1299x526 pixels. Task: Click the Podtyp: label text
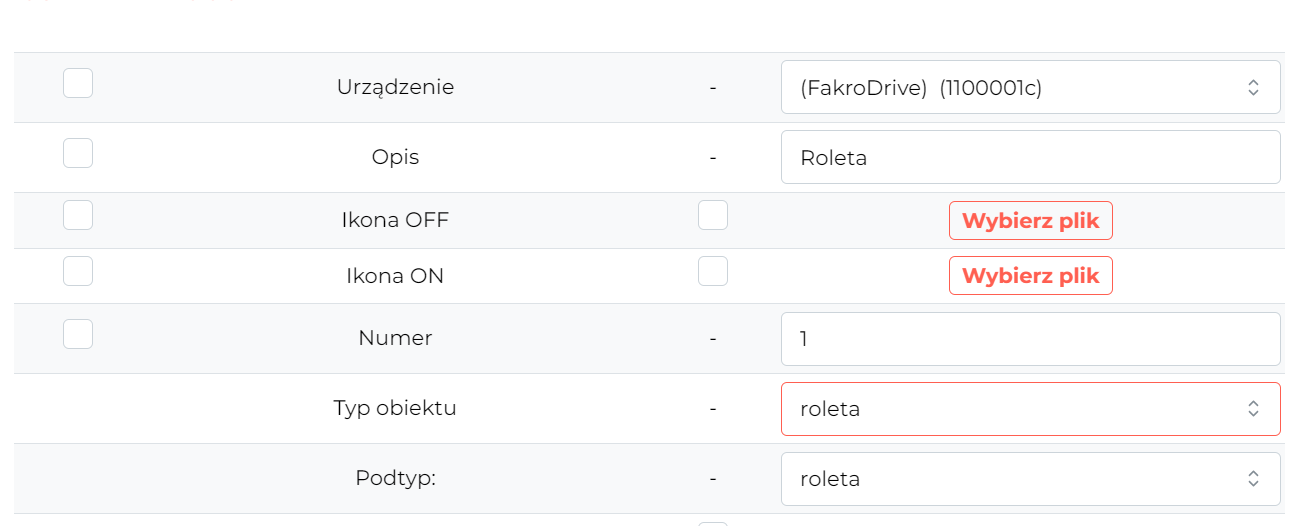(x=395, y=478)
